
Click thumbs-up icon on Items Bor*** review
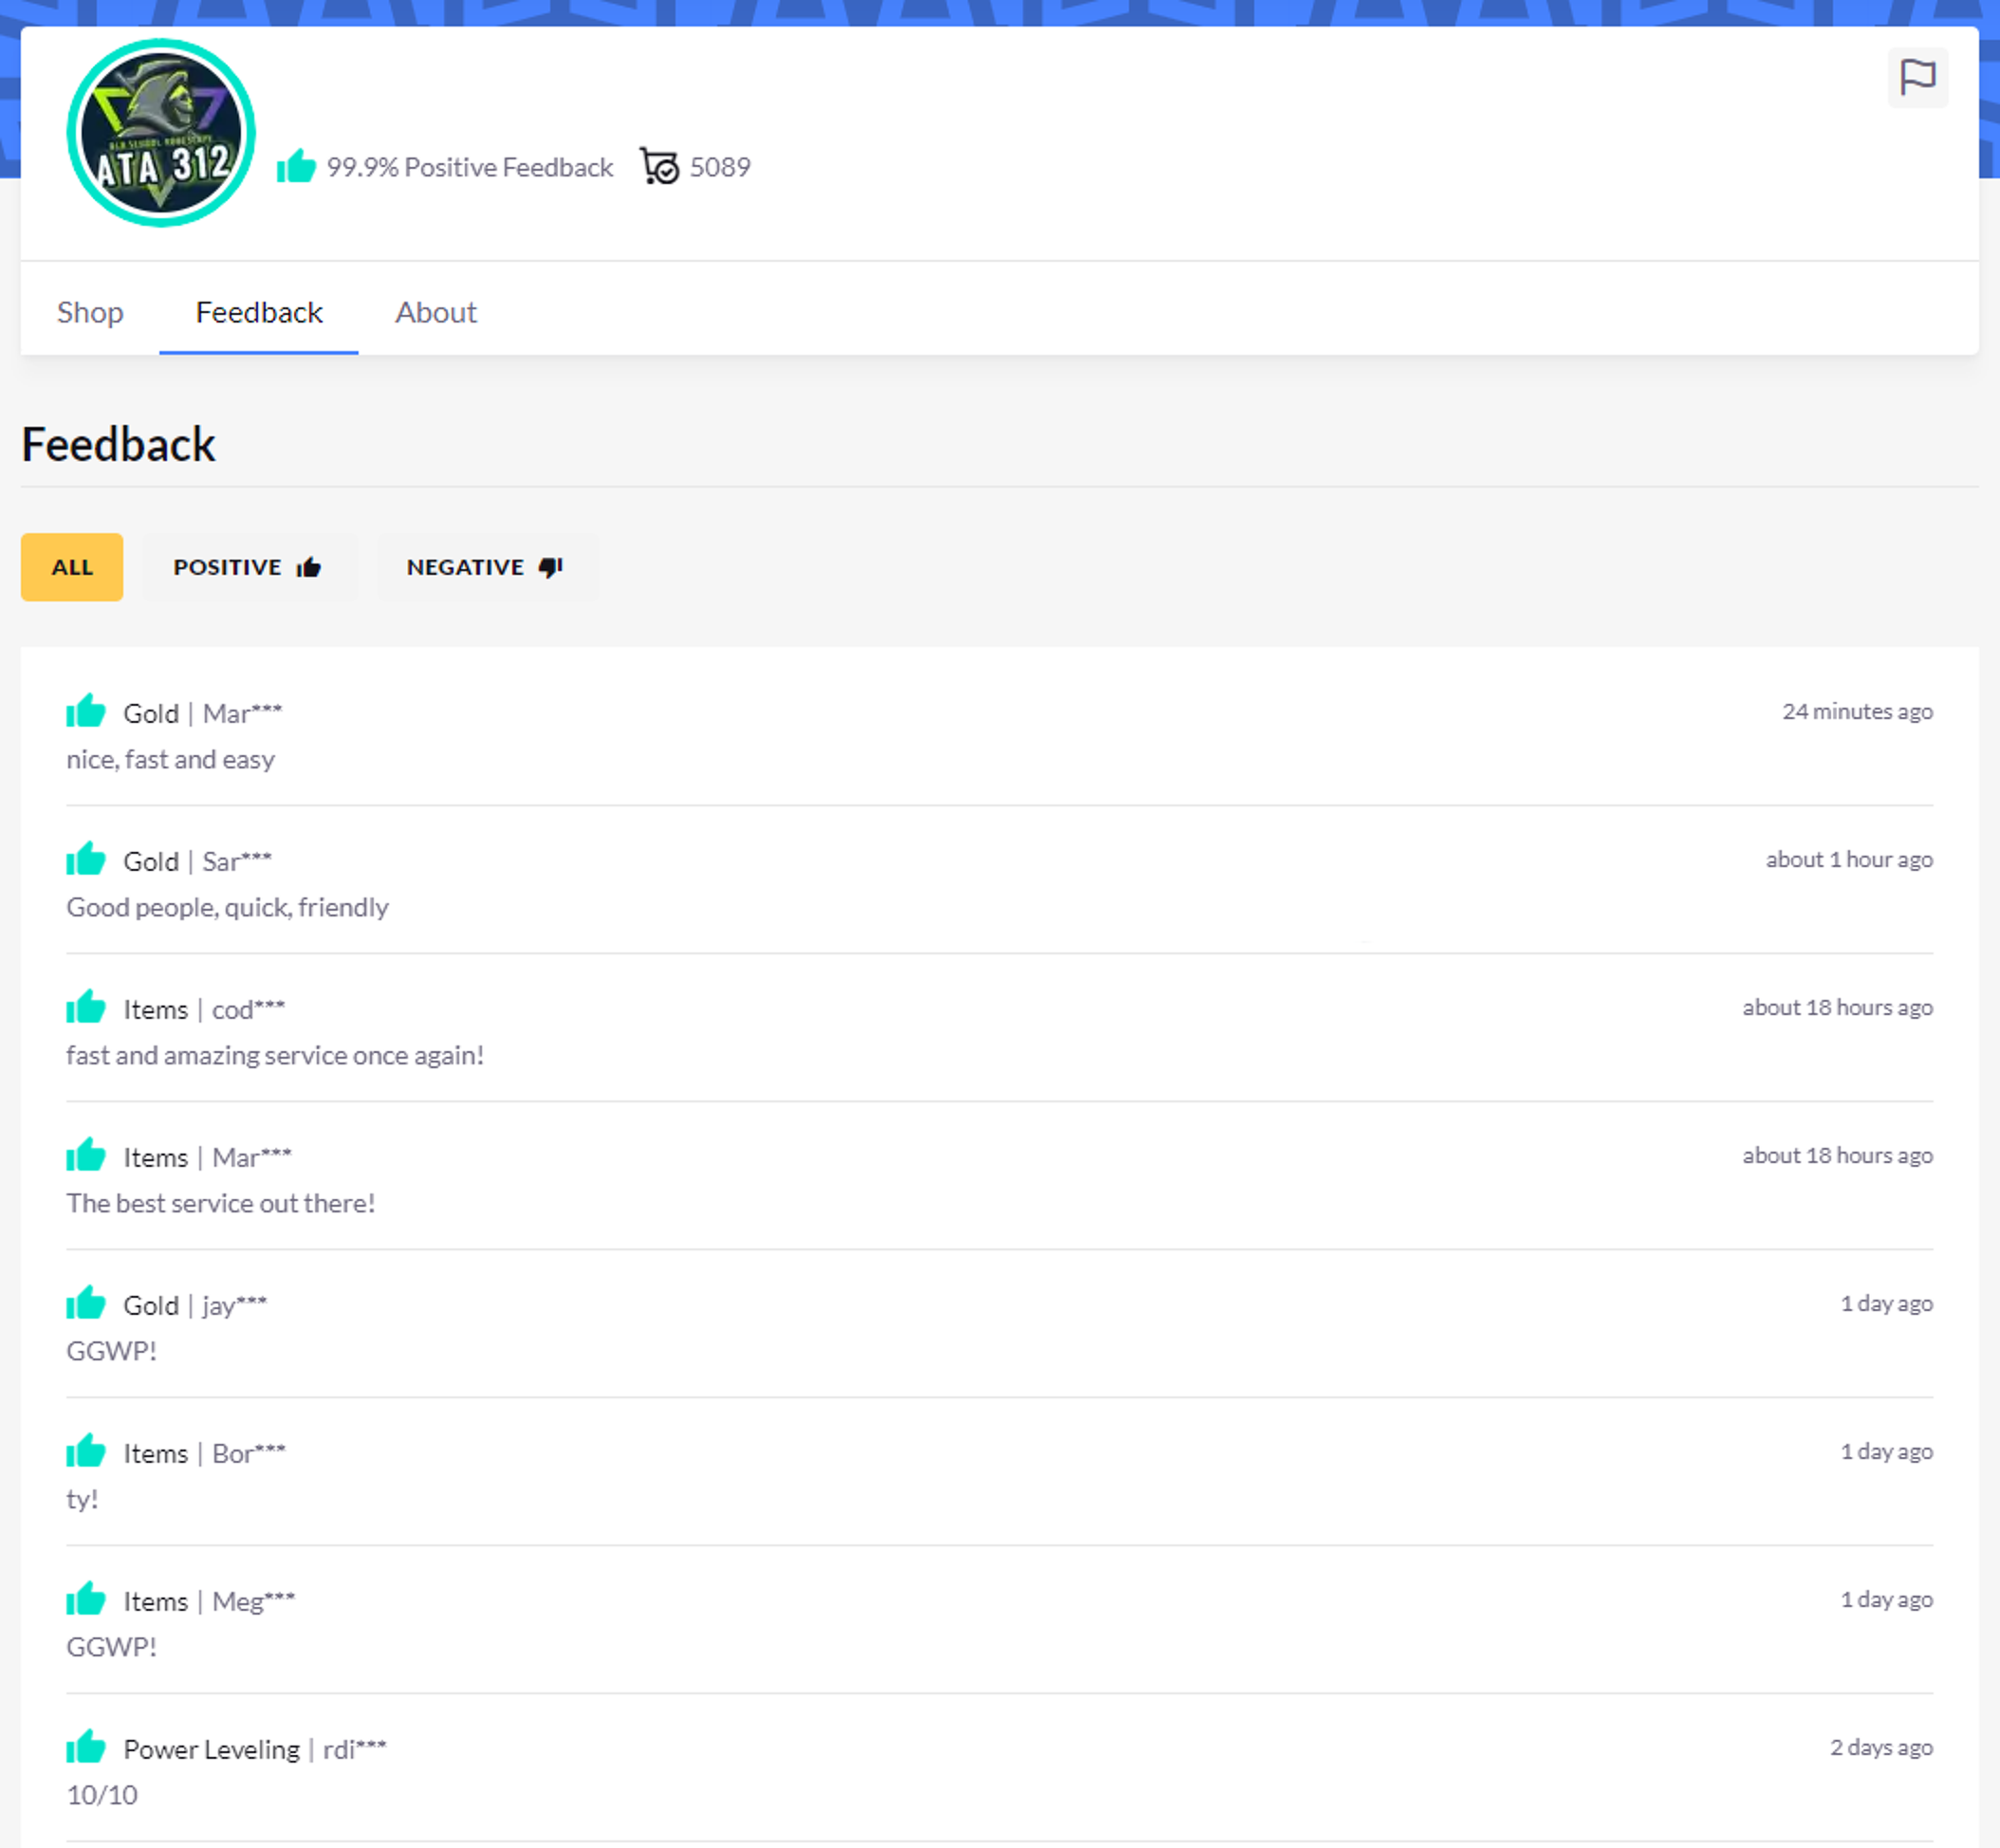86,1451
